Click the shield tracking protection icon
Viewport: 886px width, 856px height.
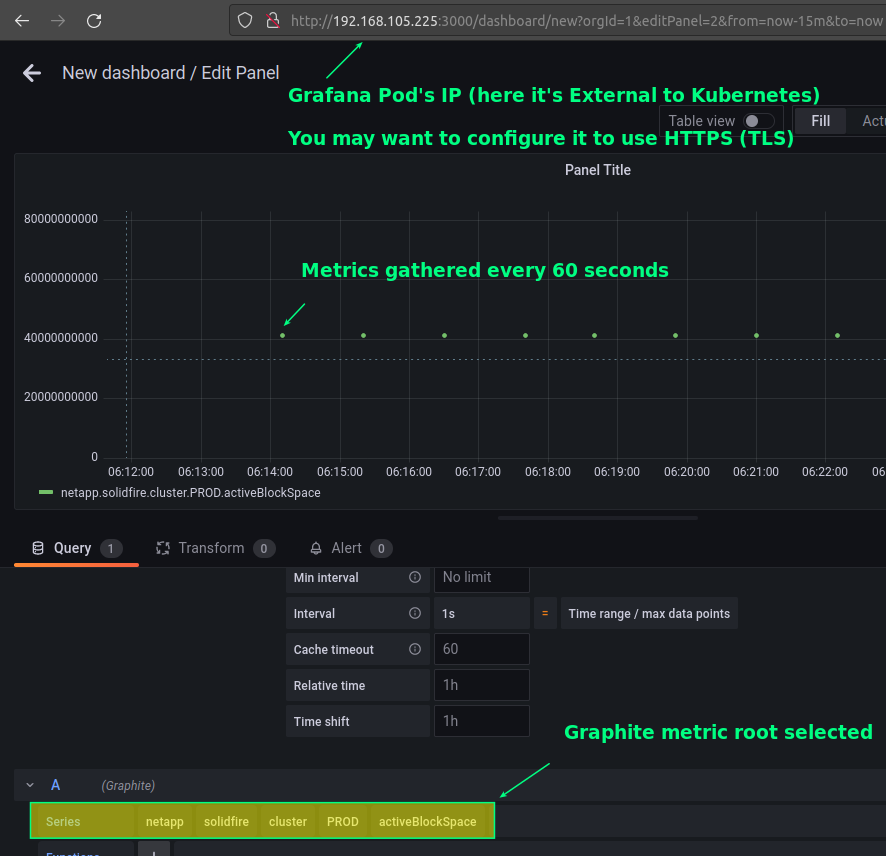coord(245,21)
